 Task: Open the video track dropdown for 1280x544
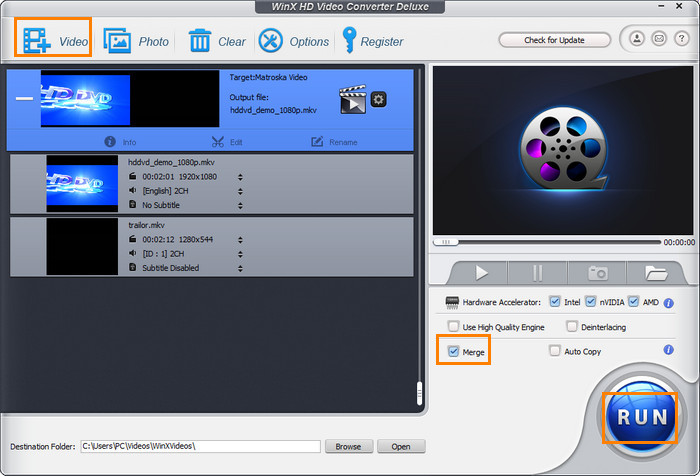coord(240,240)
